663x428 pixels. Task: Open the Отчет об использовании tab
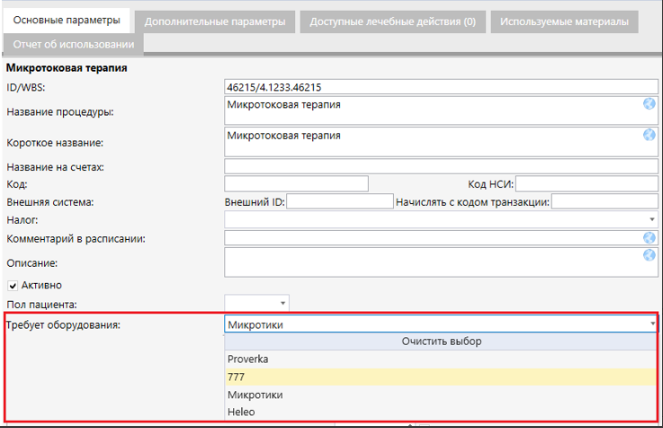point(73,43)
